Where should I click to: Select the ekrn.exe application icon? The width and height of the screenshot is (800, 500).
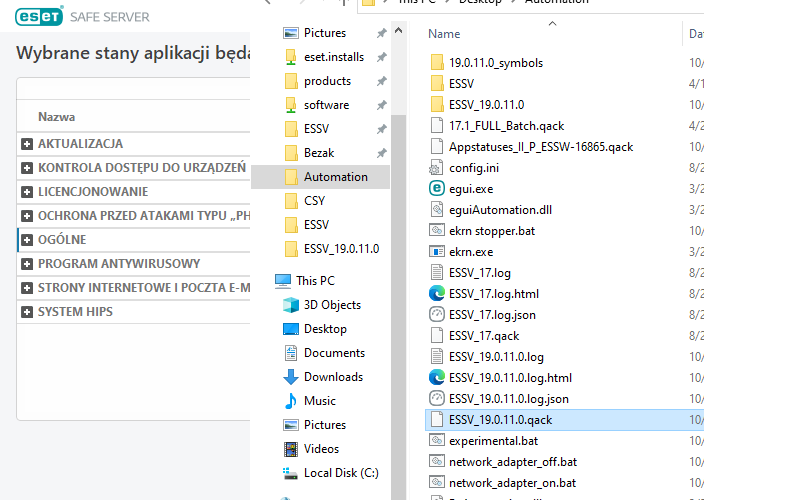(436, 252)
